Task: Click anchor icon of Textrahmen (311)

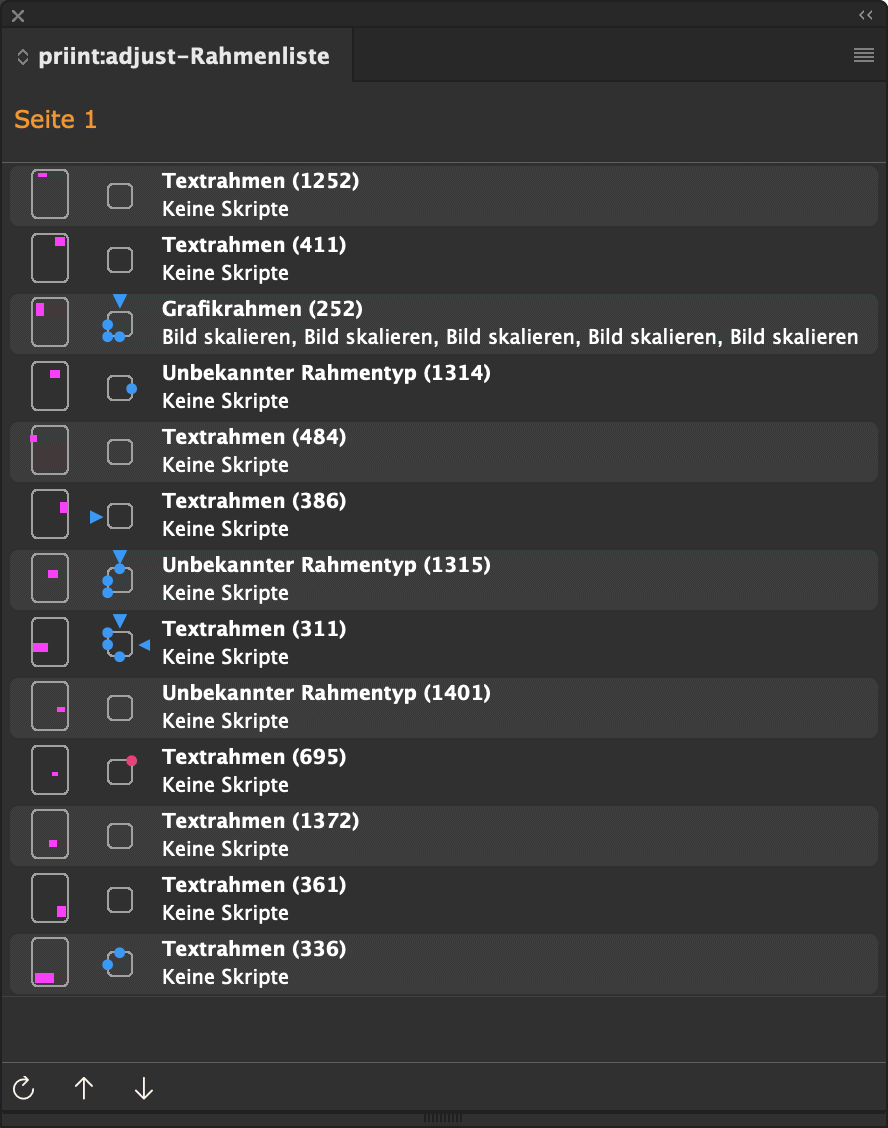Action: click(124, 639)
